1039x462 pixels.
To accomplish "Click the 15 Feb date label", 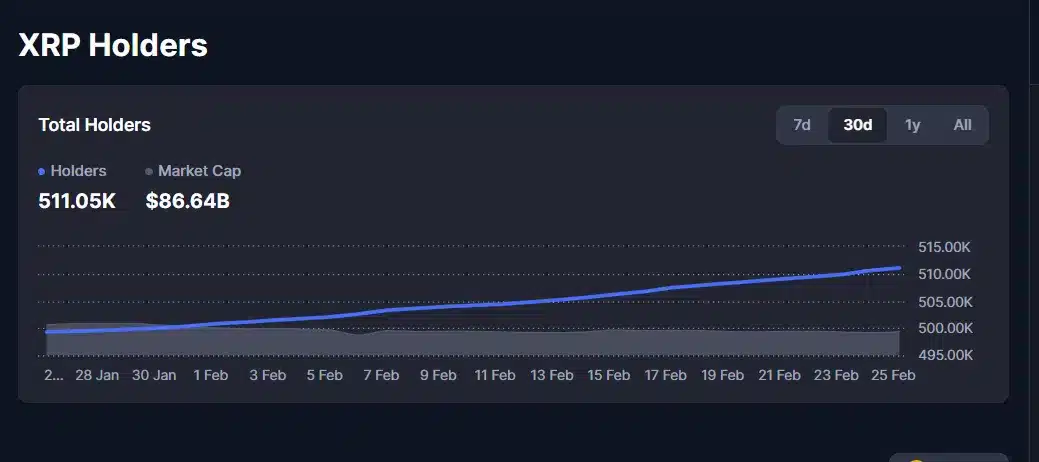I will click(609, 375).
